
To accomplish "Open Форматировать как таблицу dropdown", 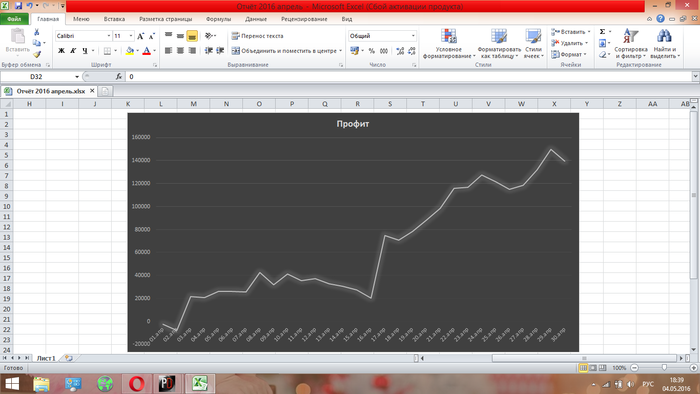I will tap(499, 44).
